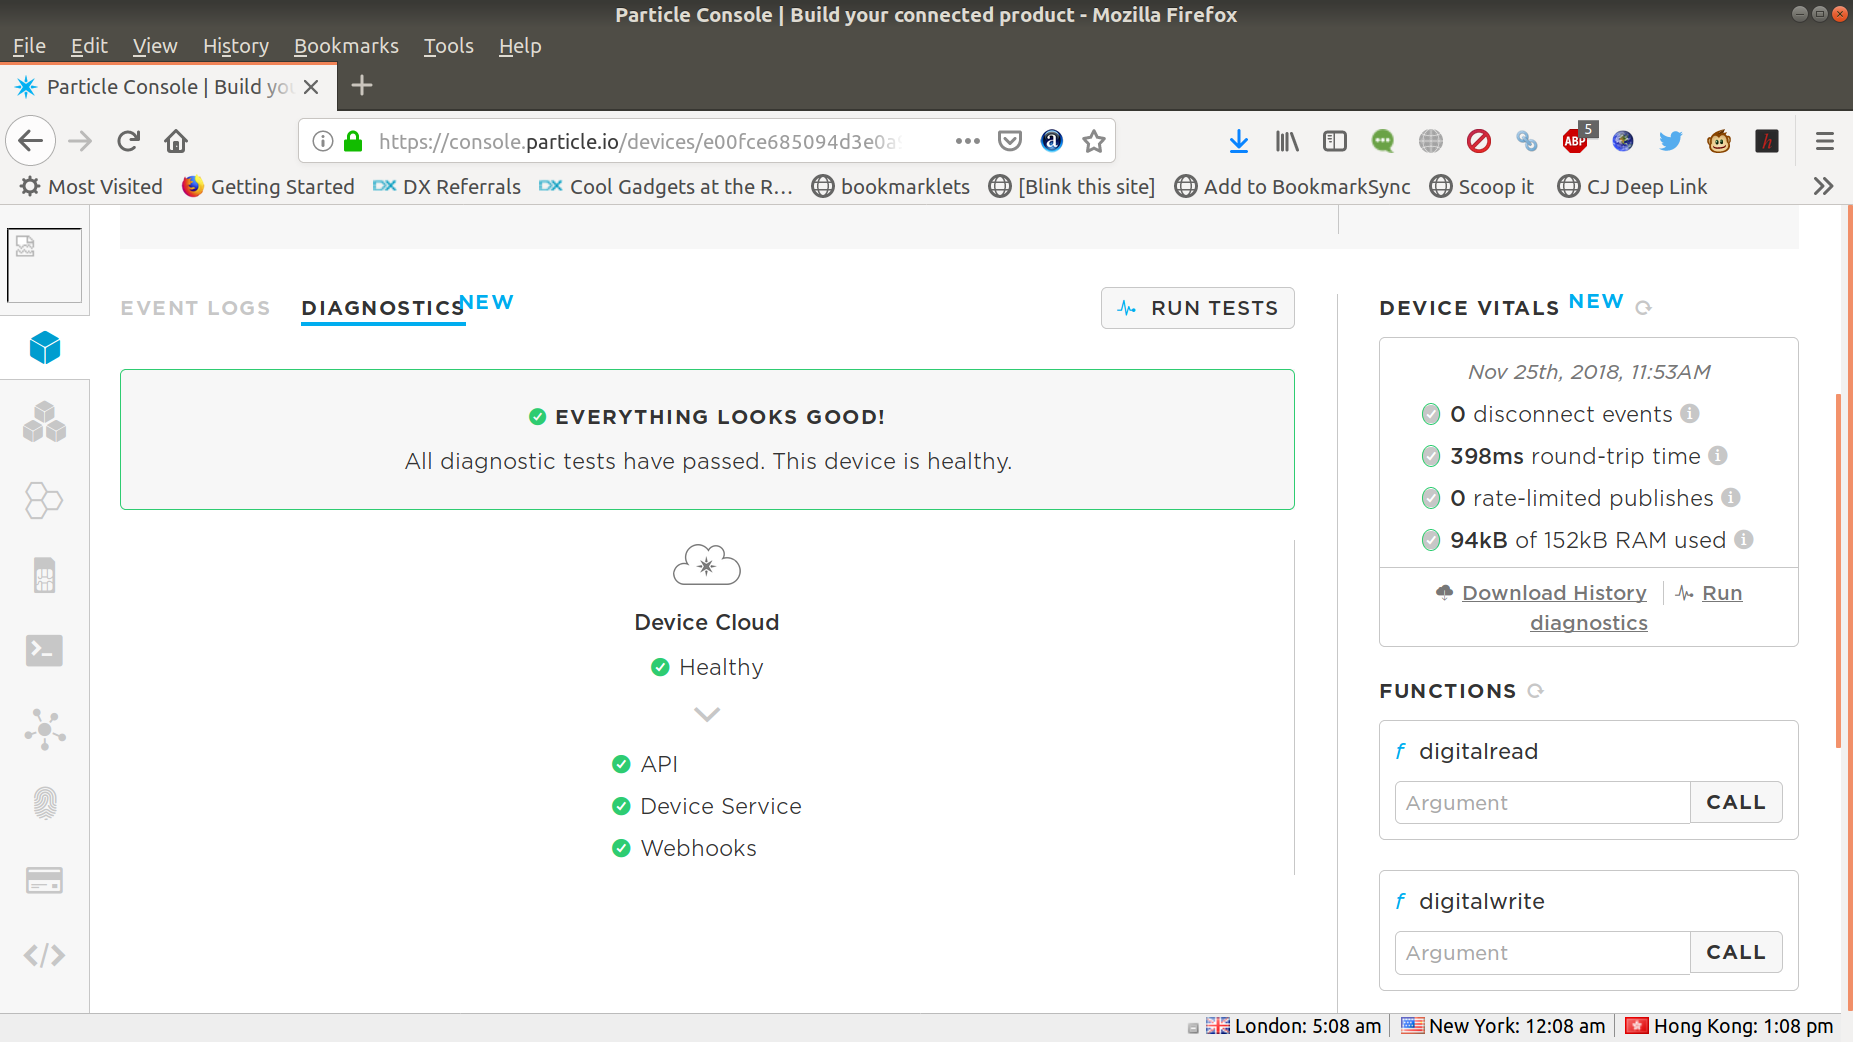1853x1042 pixels.
Task: Open the SIM cards sidebar icon
Action: pyautogui.click(x=45, y=575)
